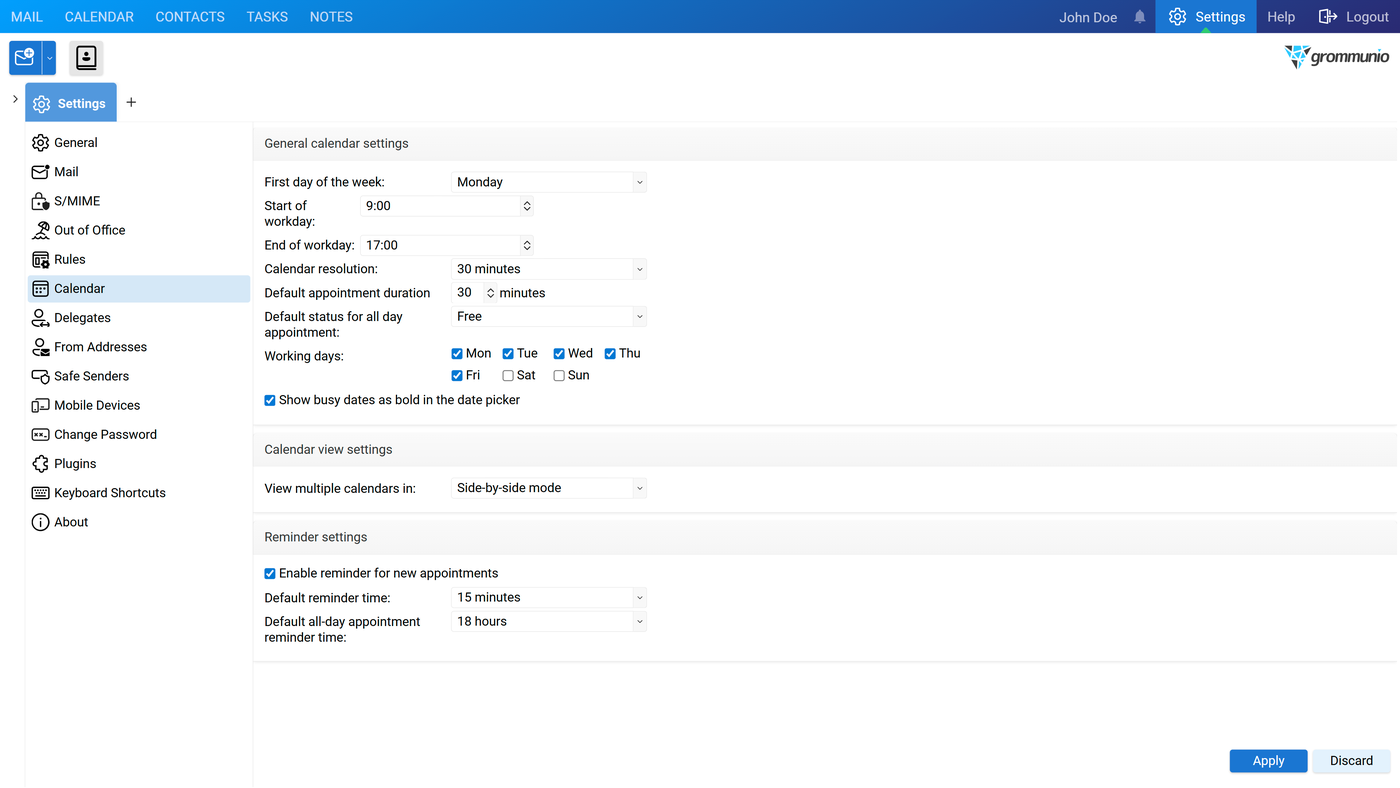The image size is (1400, 788).
Task: Click Start of workday time spinner arrows
Action: pos(527,206)
